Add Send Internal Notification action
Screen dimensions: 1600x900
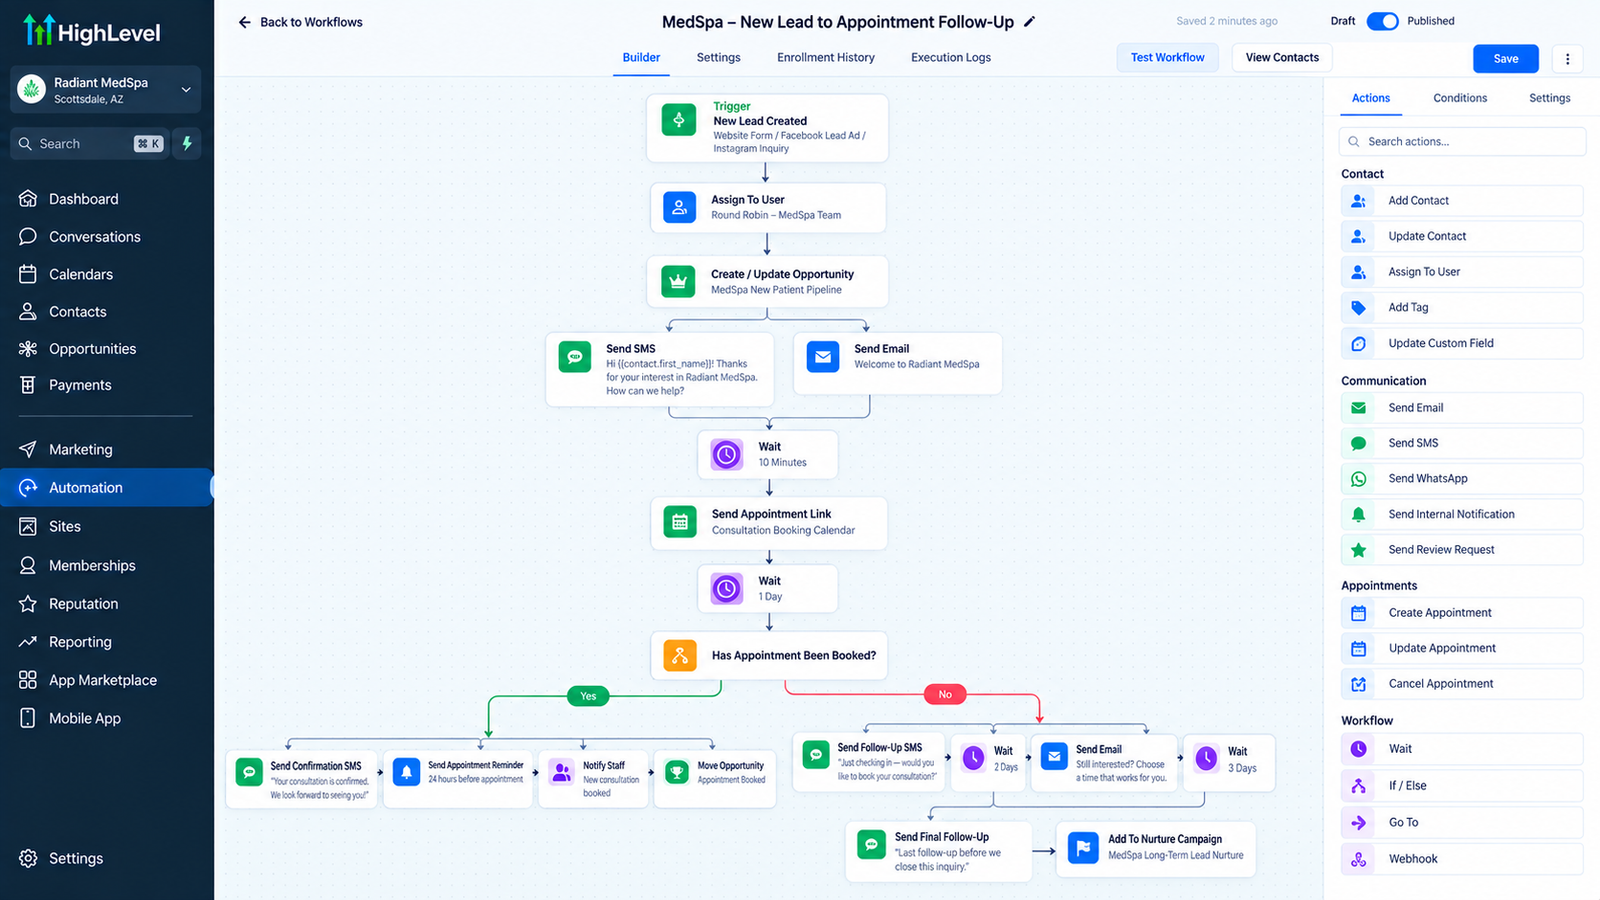tap(1462, 515)
